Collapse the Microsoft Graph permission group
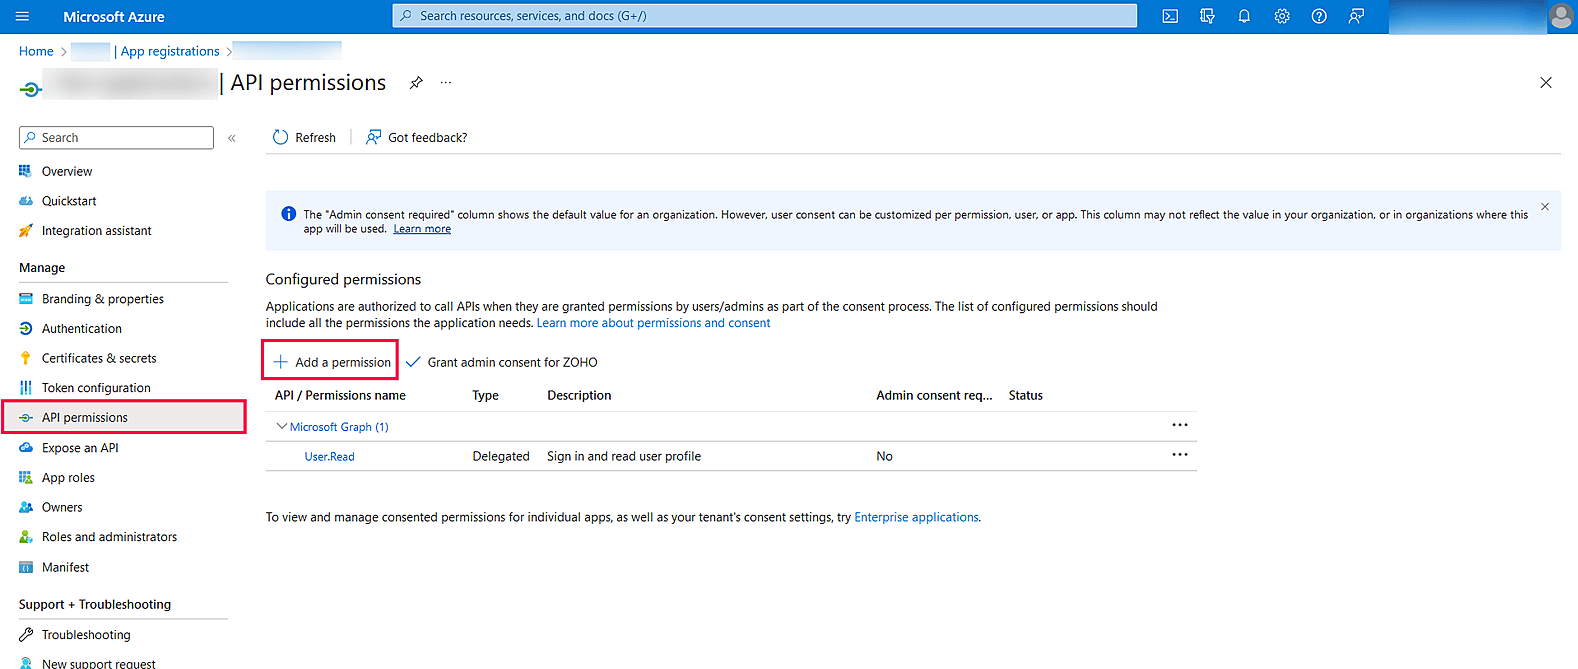The width and height of the screenshot is (1578, 669). click(282, 426)
